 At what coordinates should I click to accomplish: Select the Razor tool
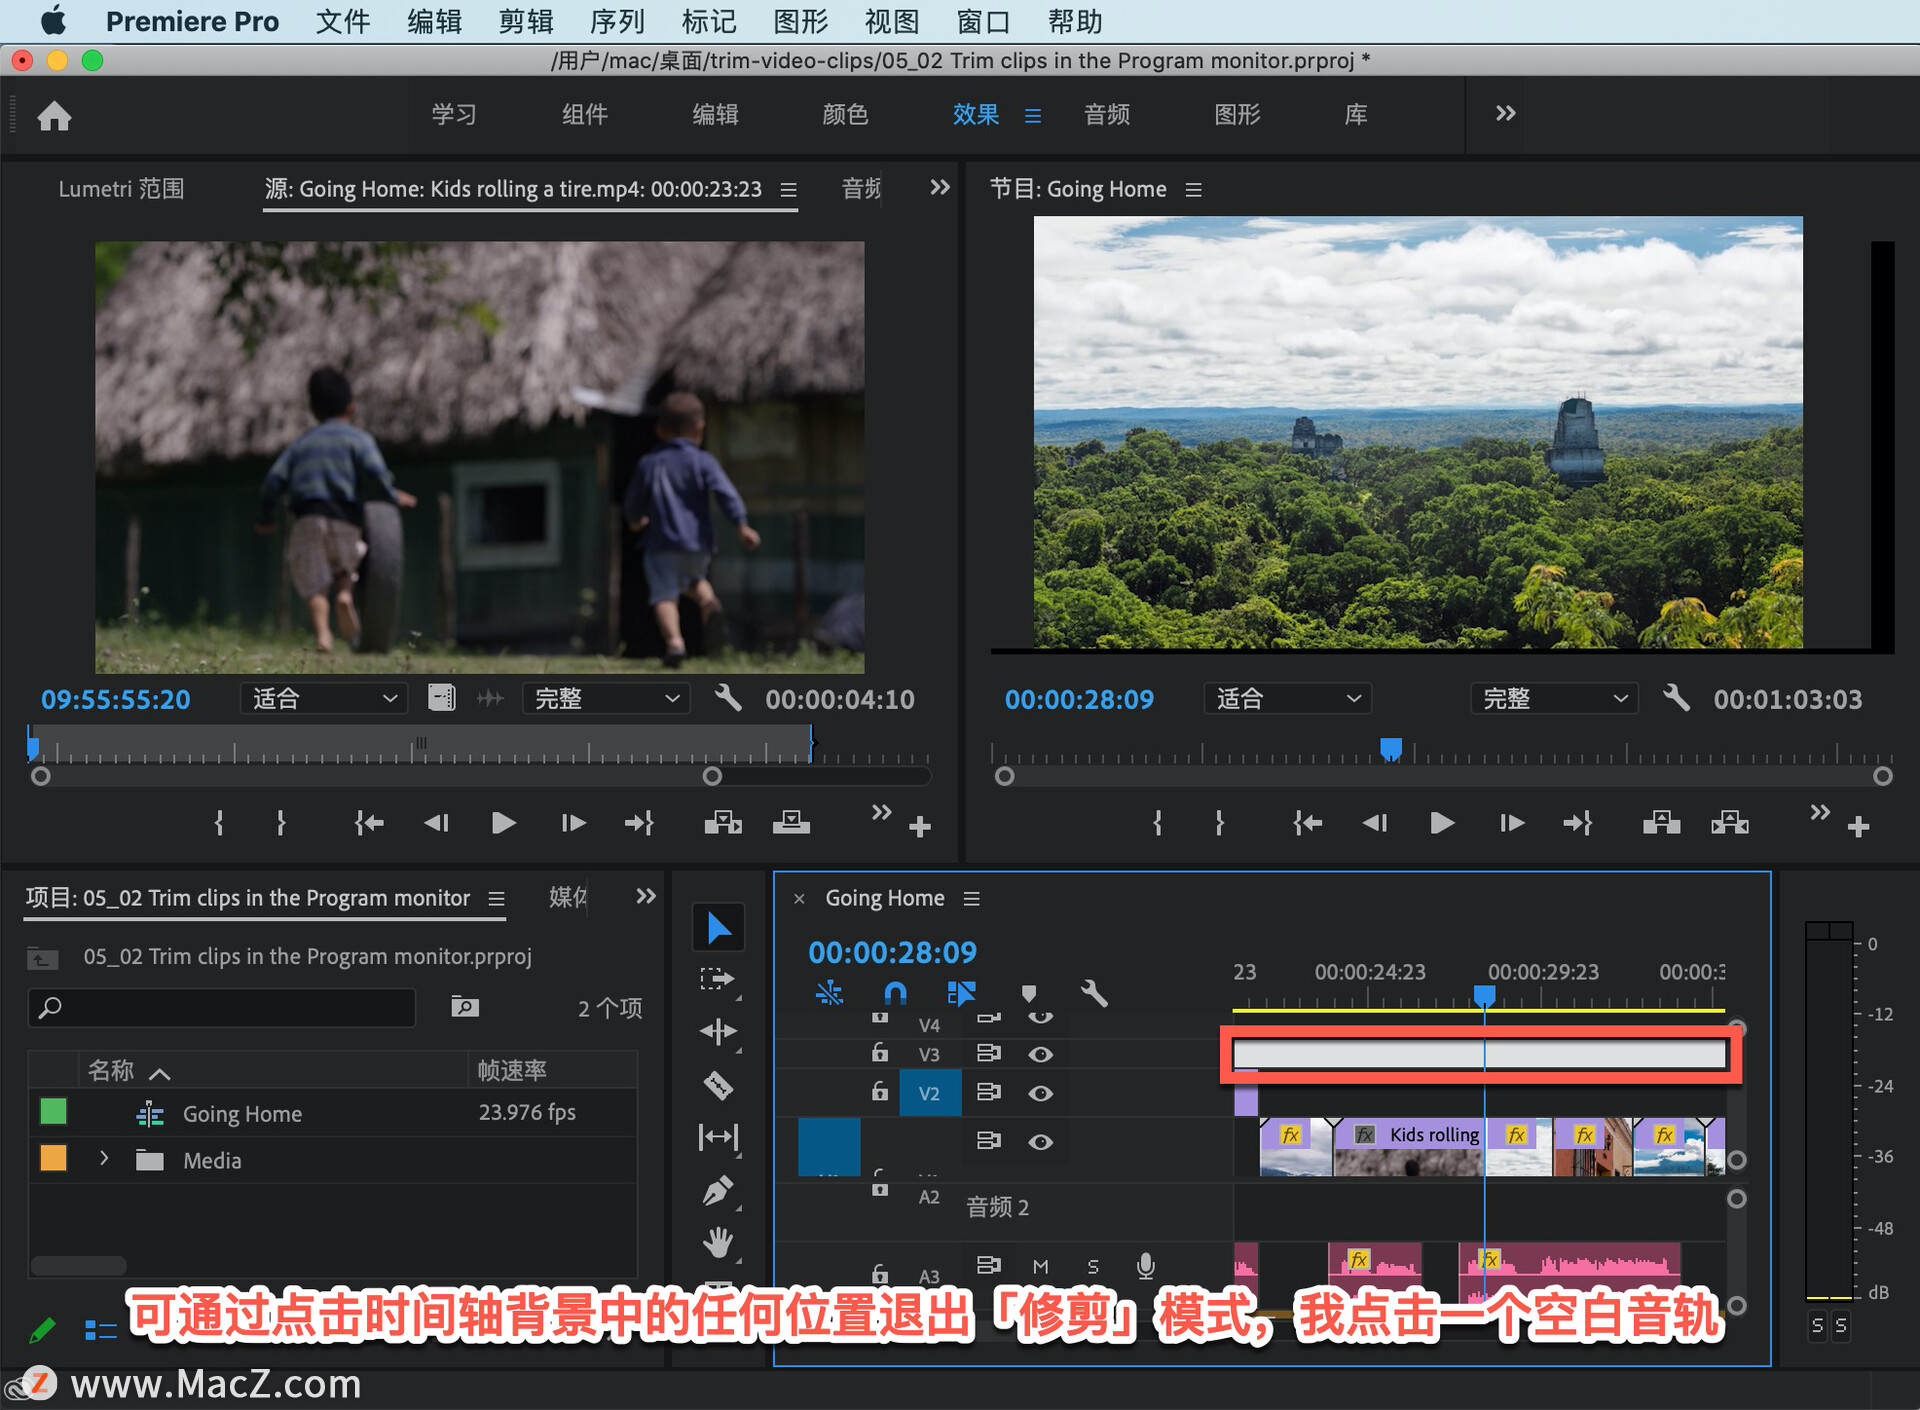(718, 1084)
